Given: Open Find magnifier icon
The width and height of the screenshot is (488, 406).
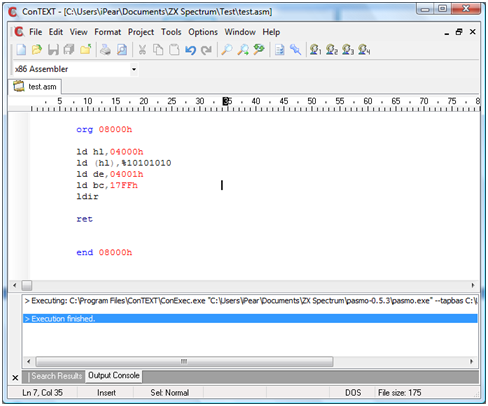Looking at the screenshot, I should click(227, 50).
